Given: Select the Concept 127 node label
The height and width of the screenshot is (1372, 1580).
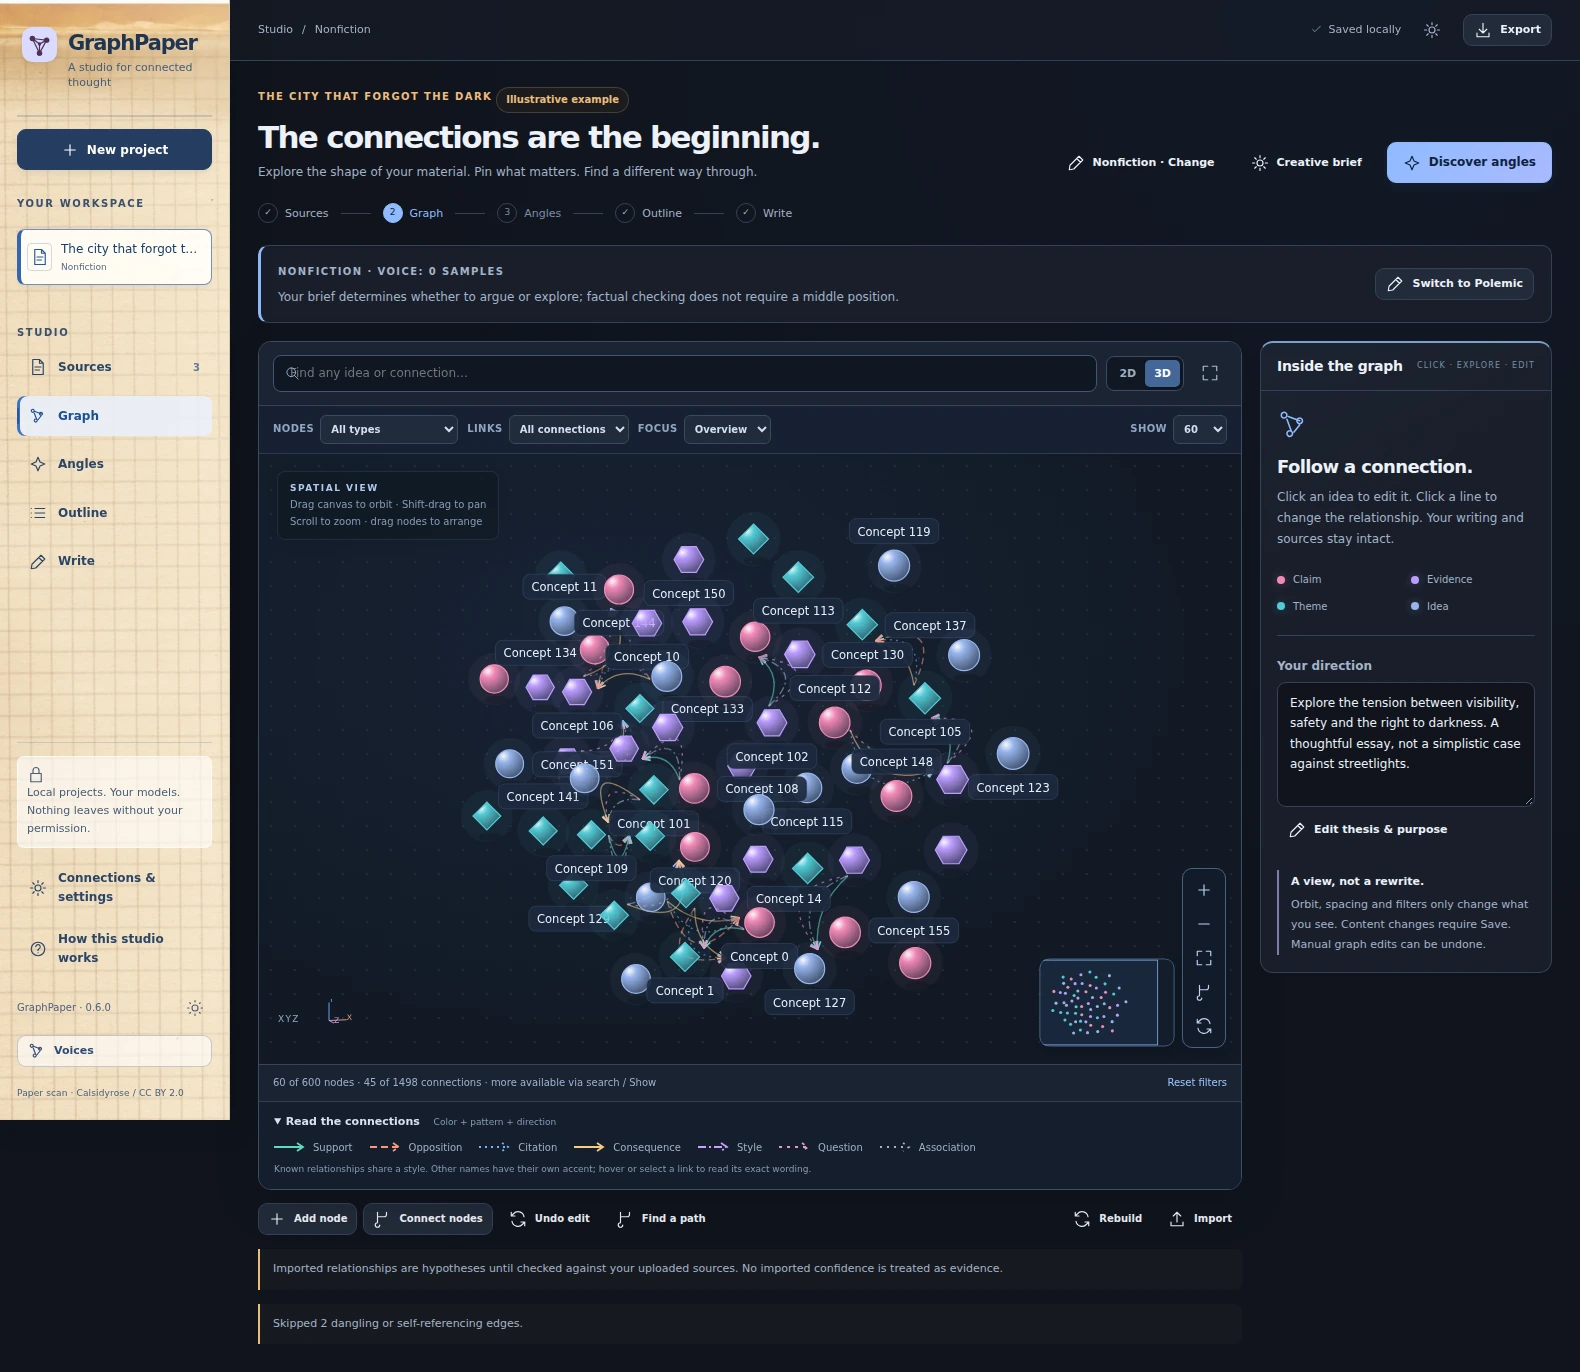Looking at the screenshot, I should 809,1003.
